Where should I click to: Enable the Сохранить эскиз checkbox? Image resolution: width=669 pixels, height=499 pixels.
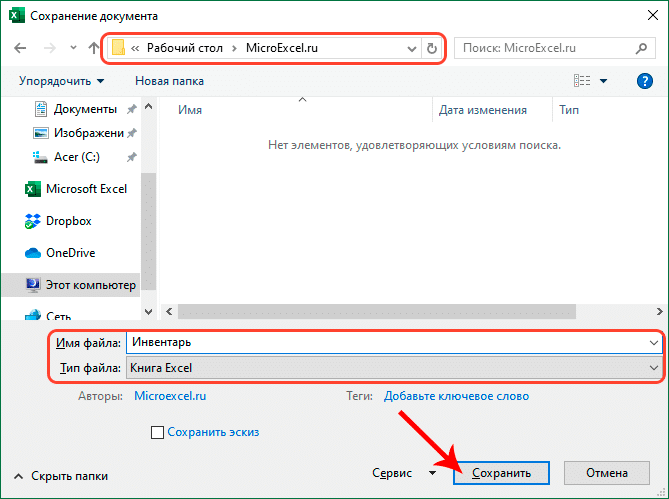[x=157, y=432]
